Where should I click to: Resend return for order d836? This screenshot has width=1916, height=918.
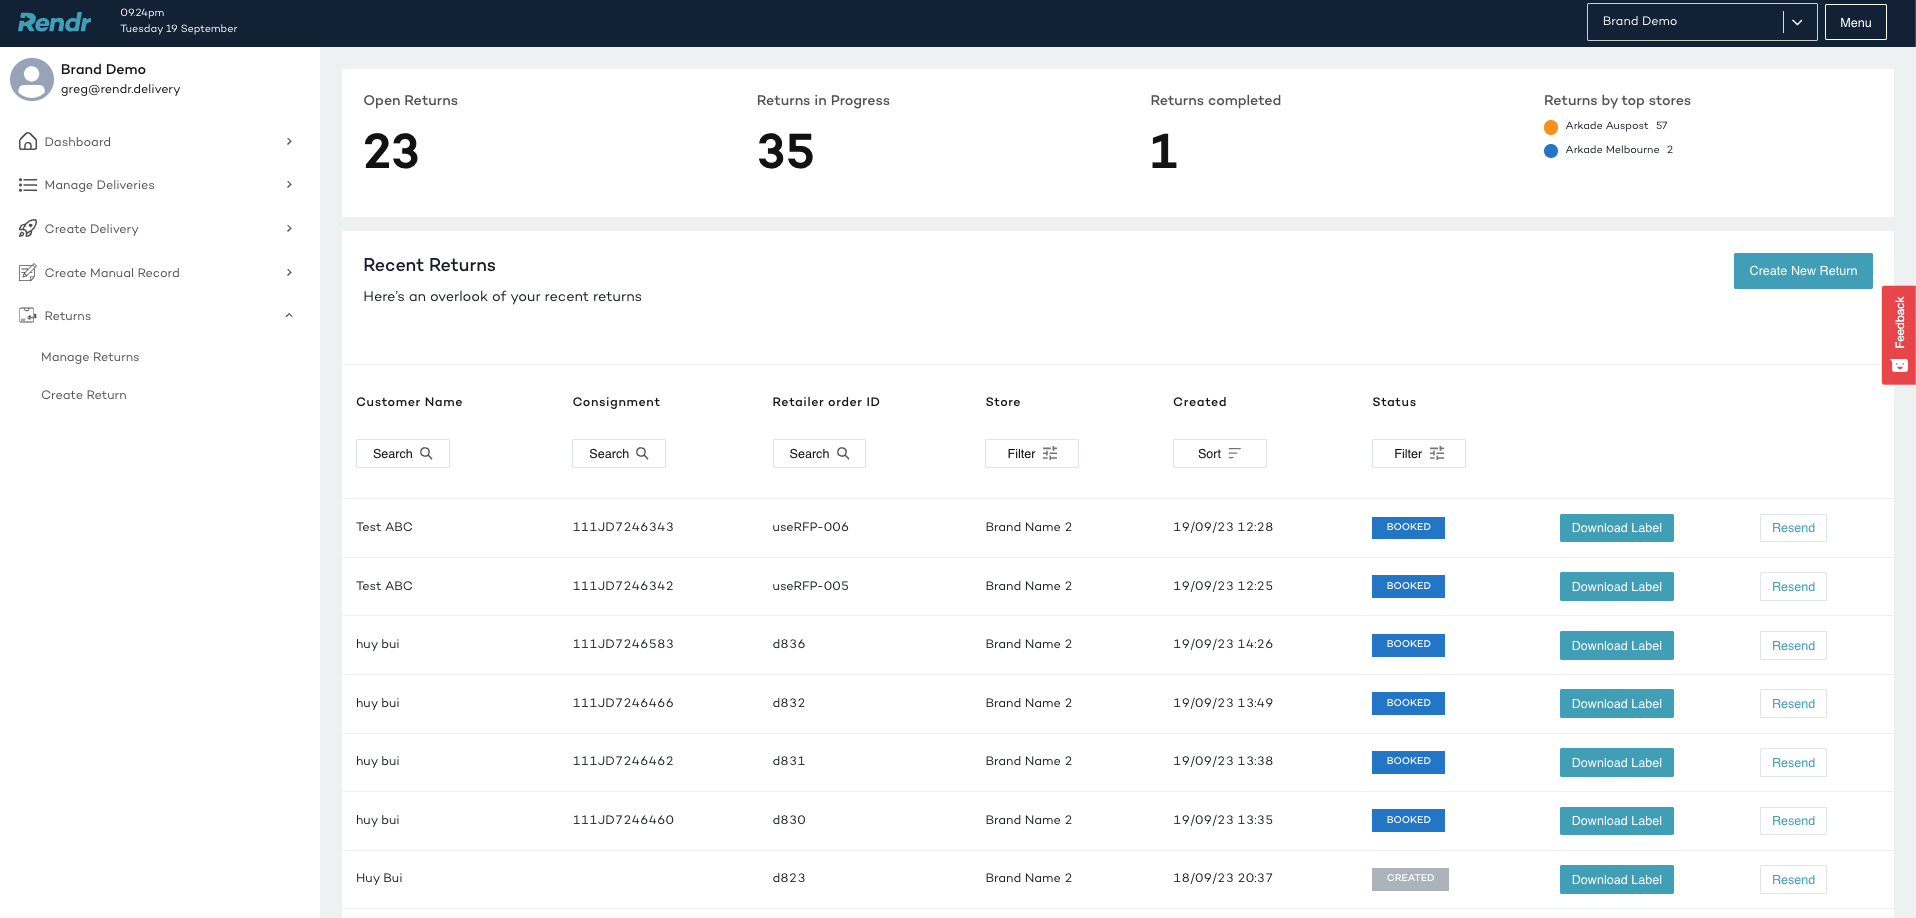(x=1793, y=646)
